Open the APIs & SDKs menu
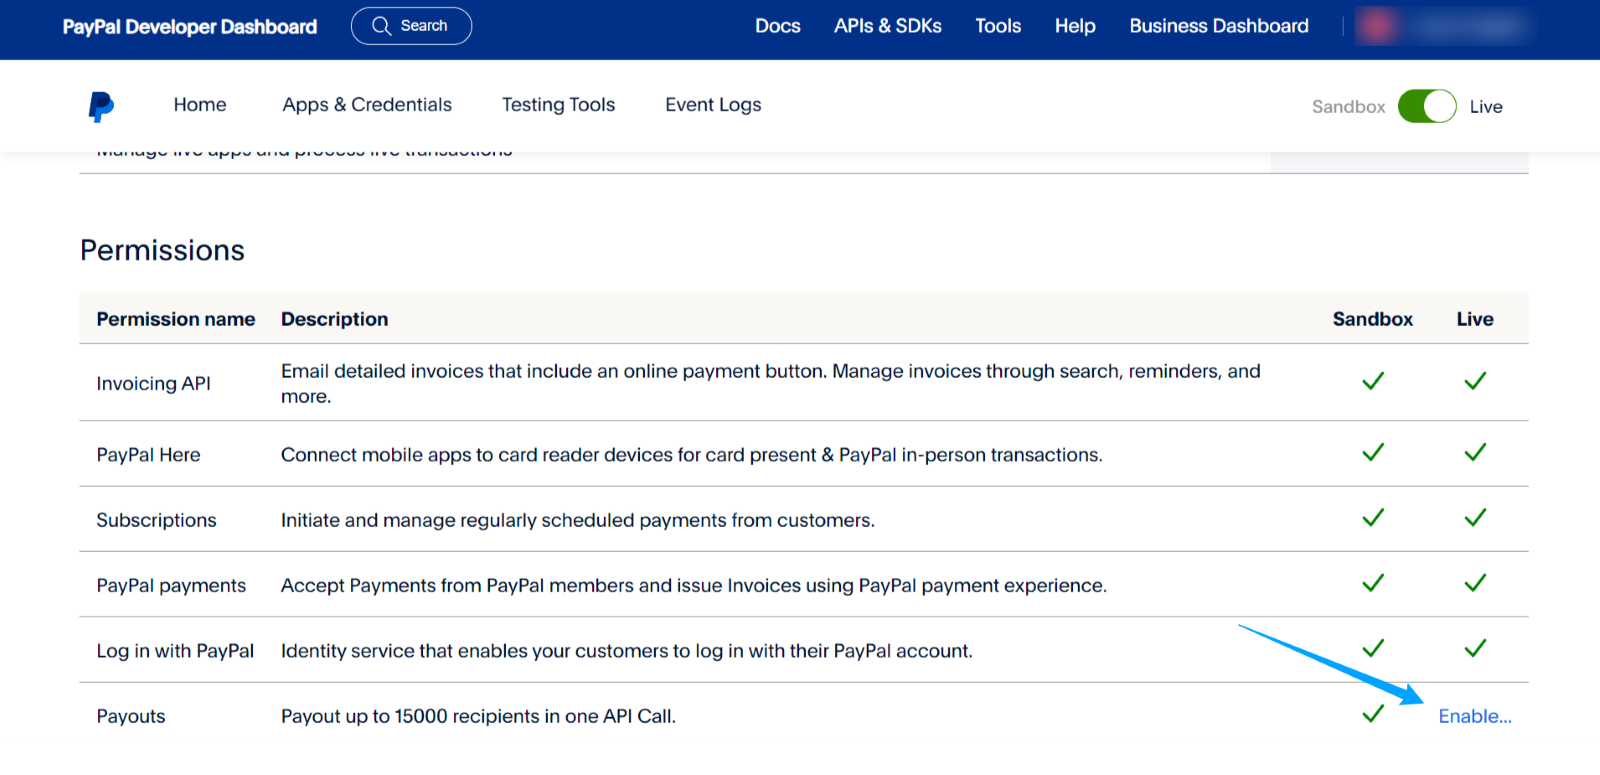This screenshot has height=775, width=1600. 887,26
